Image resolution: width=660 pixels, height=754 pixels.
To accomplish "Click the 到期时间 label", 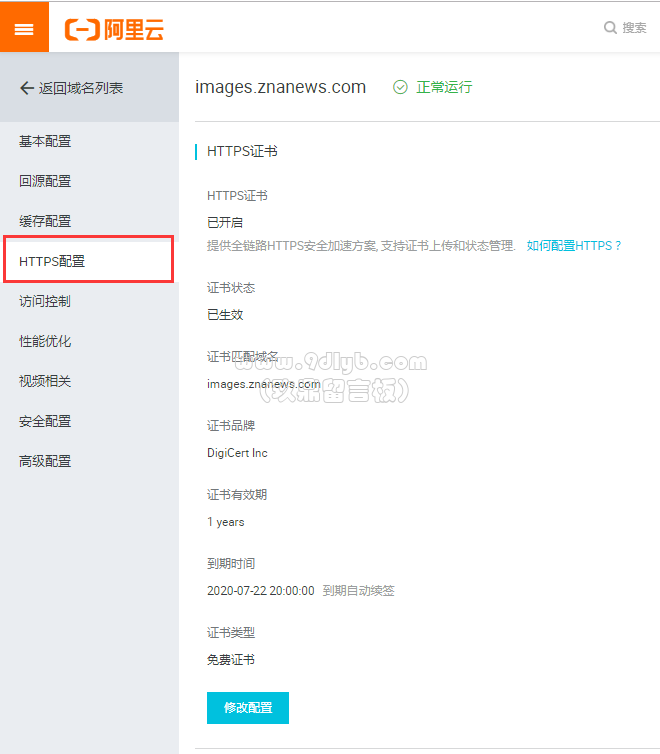I will point(231,564).
